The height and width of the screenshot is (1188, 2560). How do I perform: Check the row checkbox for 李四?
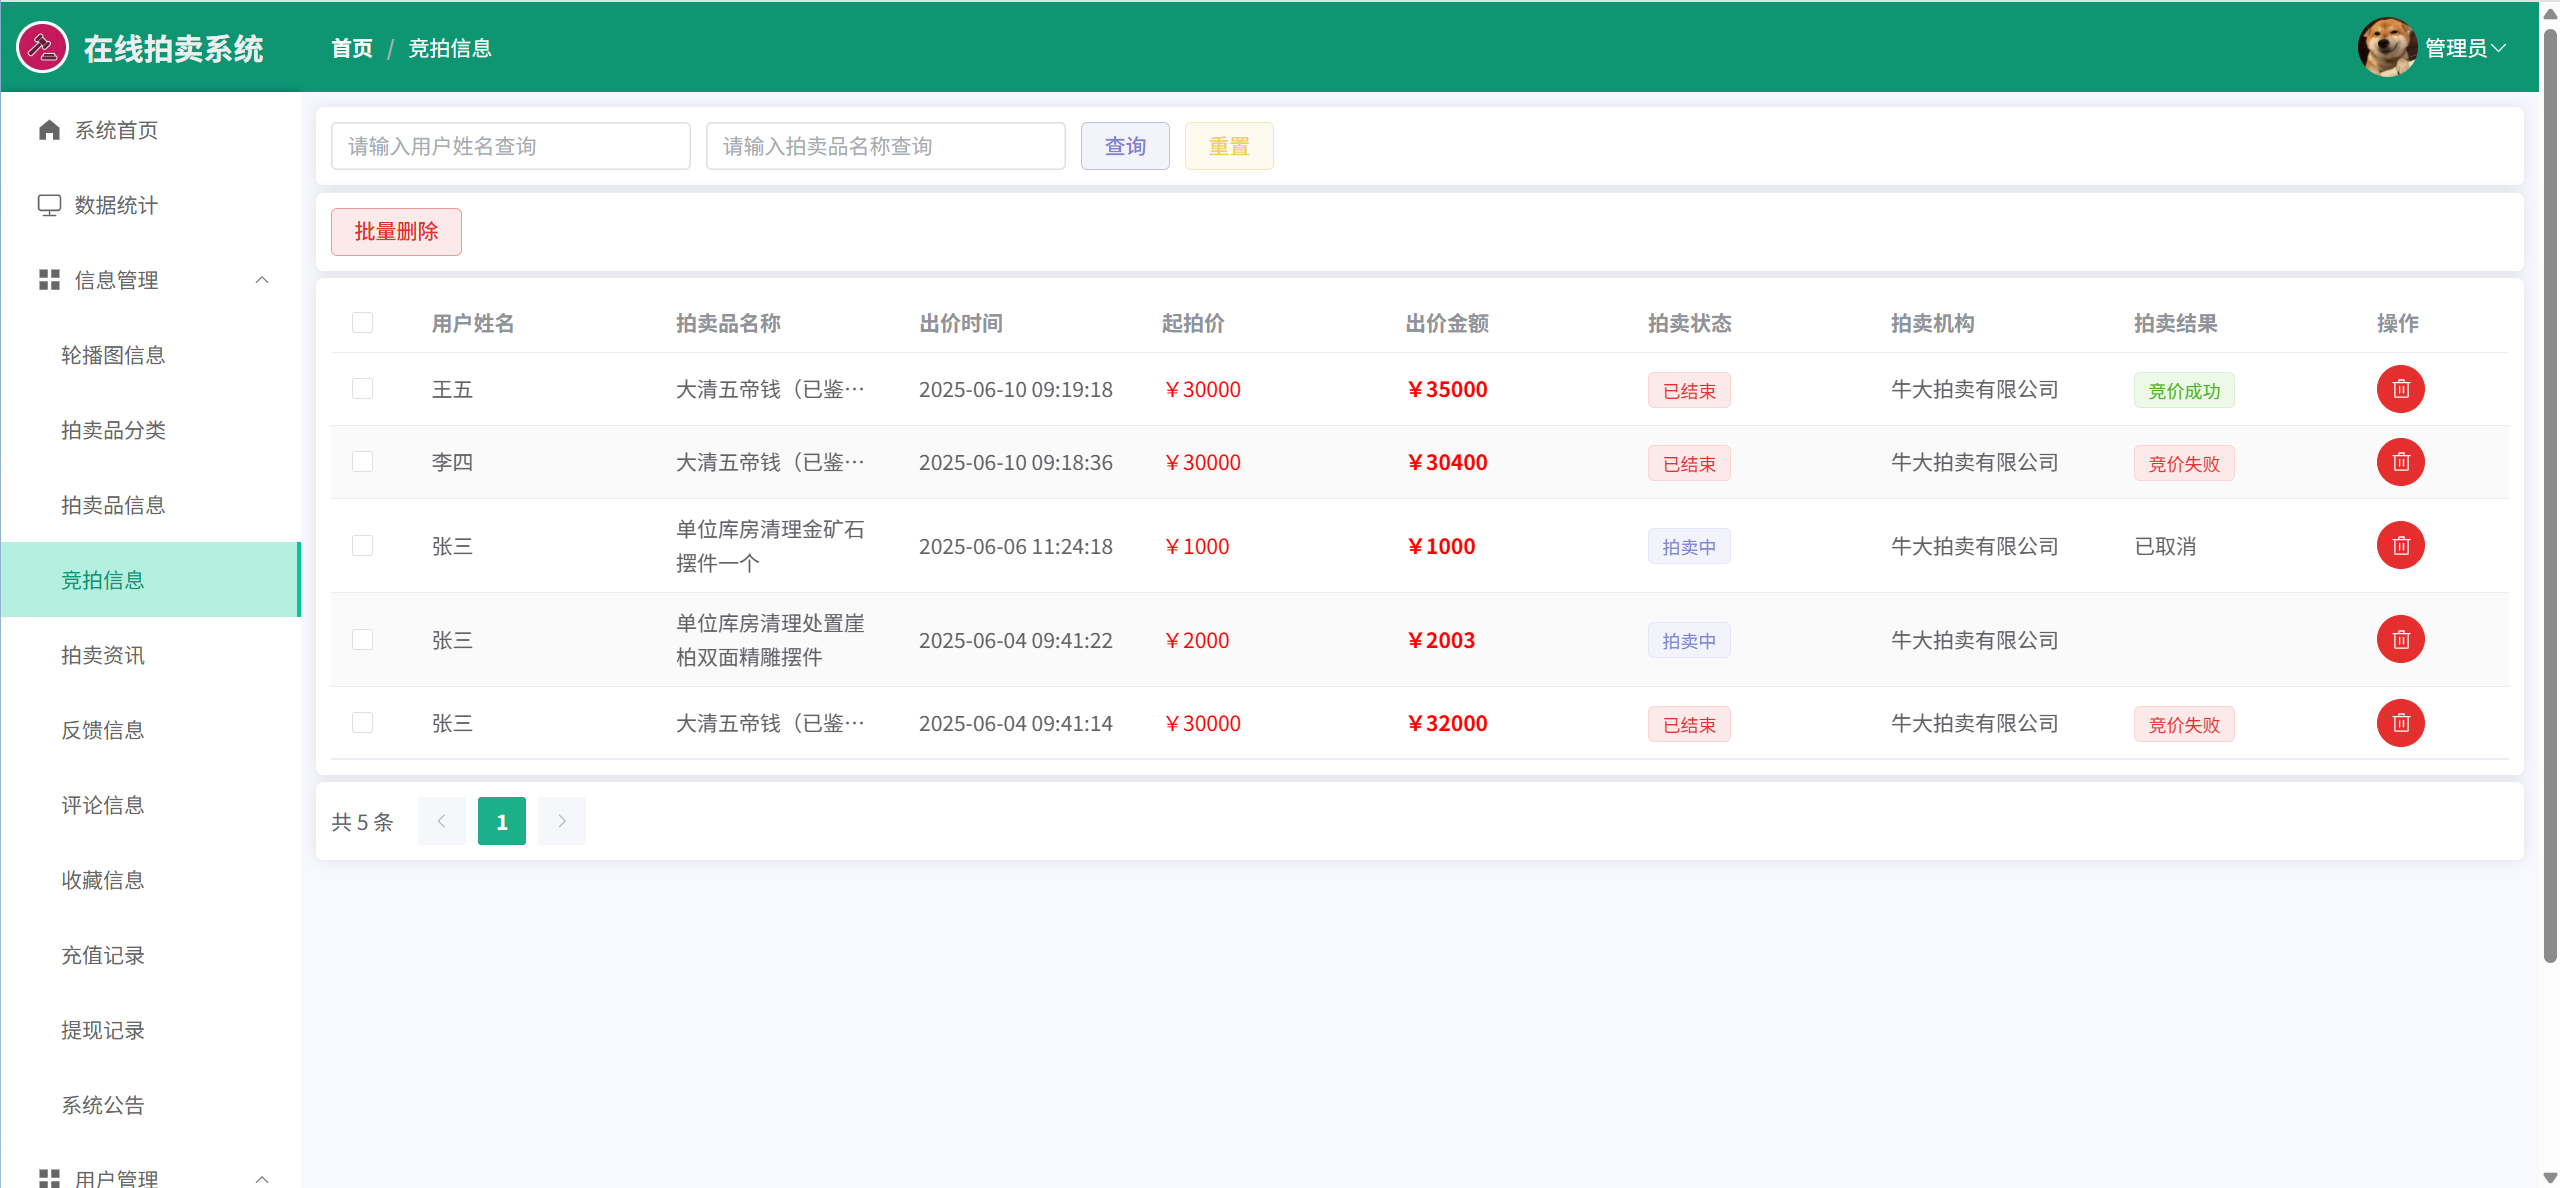tap(362, 461)
